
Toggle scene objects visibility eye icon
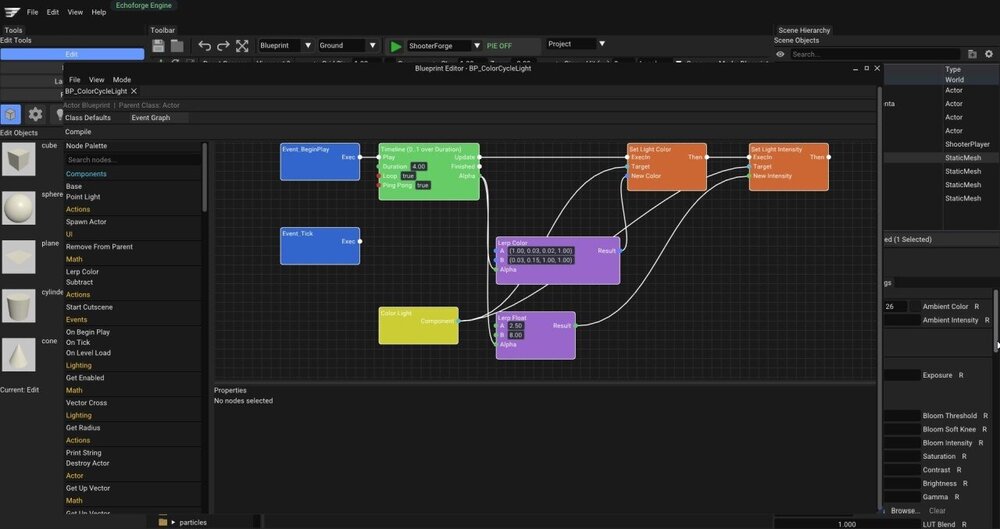coord(780,54)
